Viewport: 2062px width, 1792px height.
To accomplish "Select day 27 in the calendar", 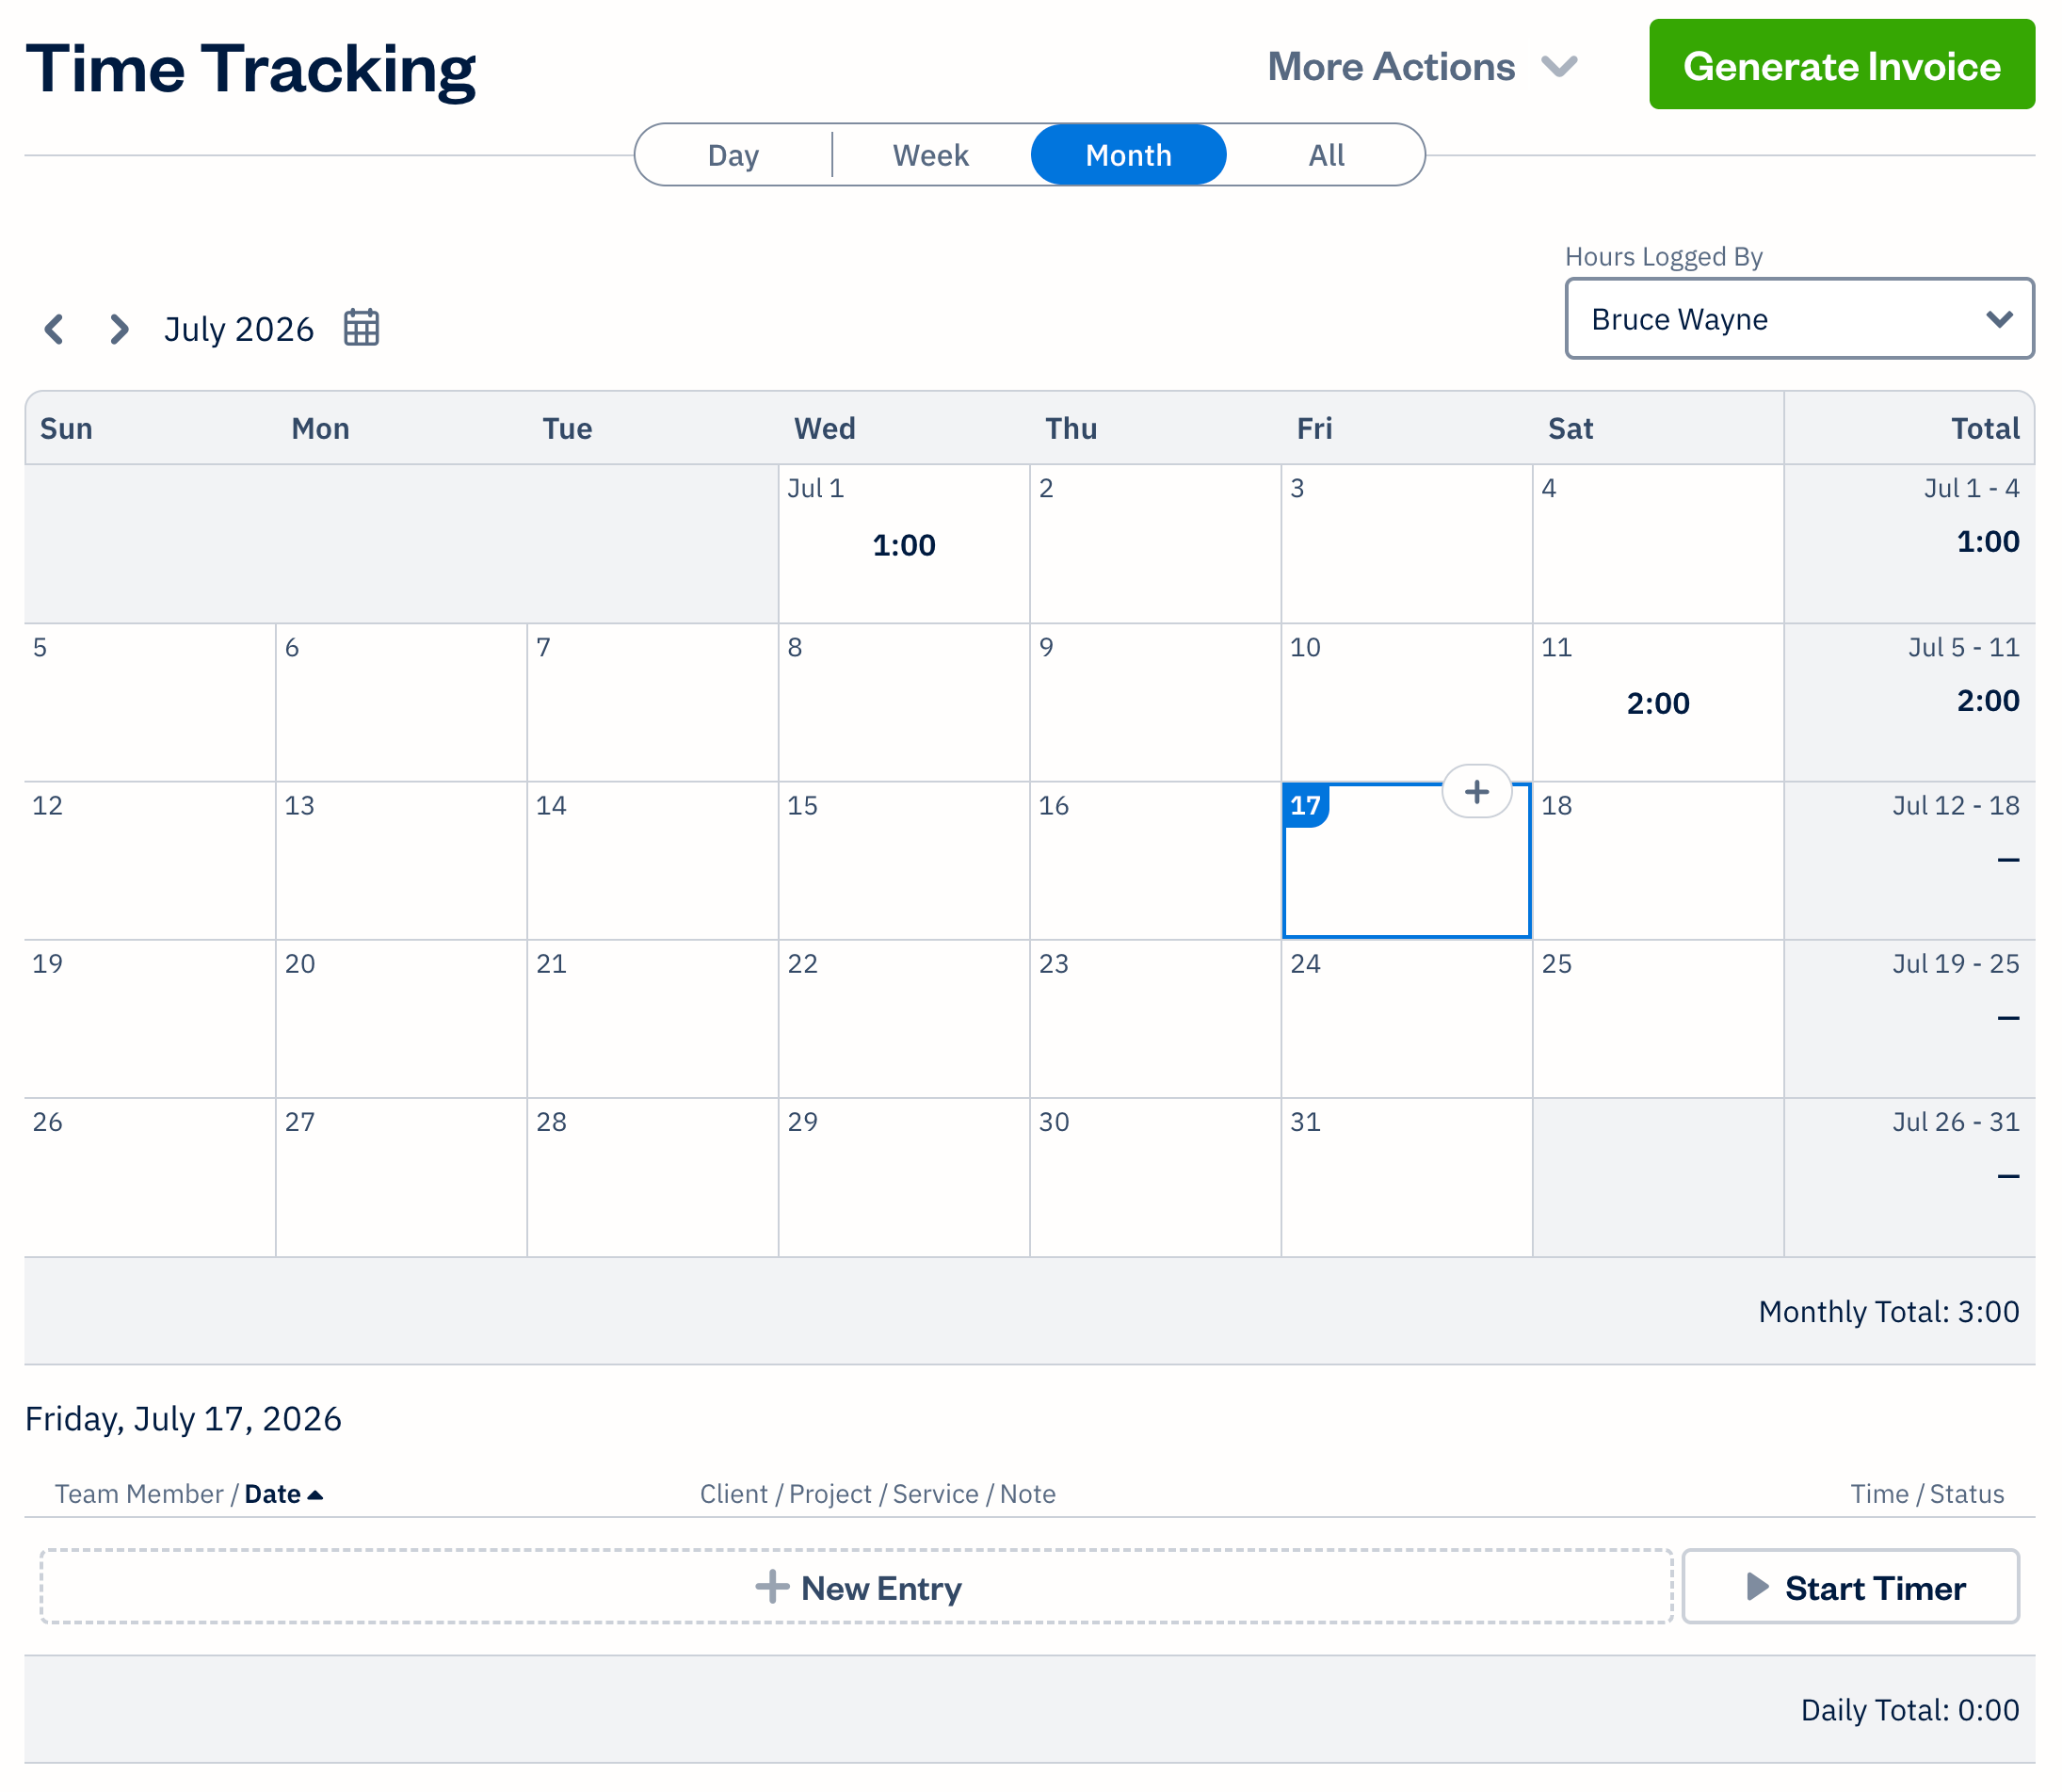I will [401, 1178].
